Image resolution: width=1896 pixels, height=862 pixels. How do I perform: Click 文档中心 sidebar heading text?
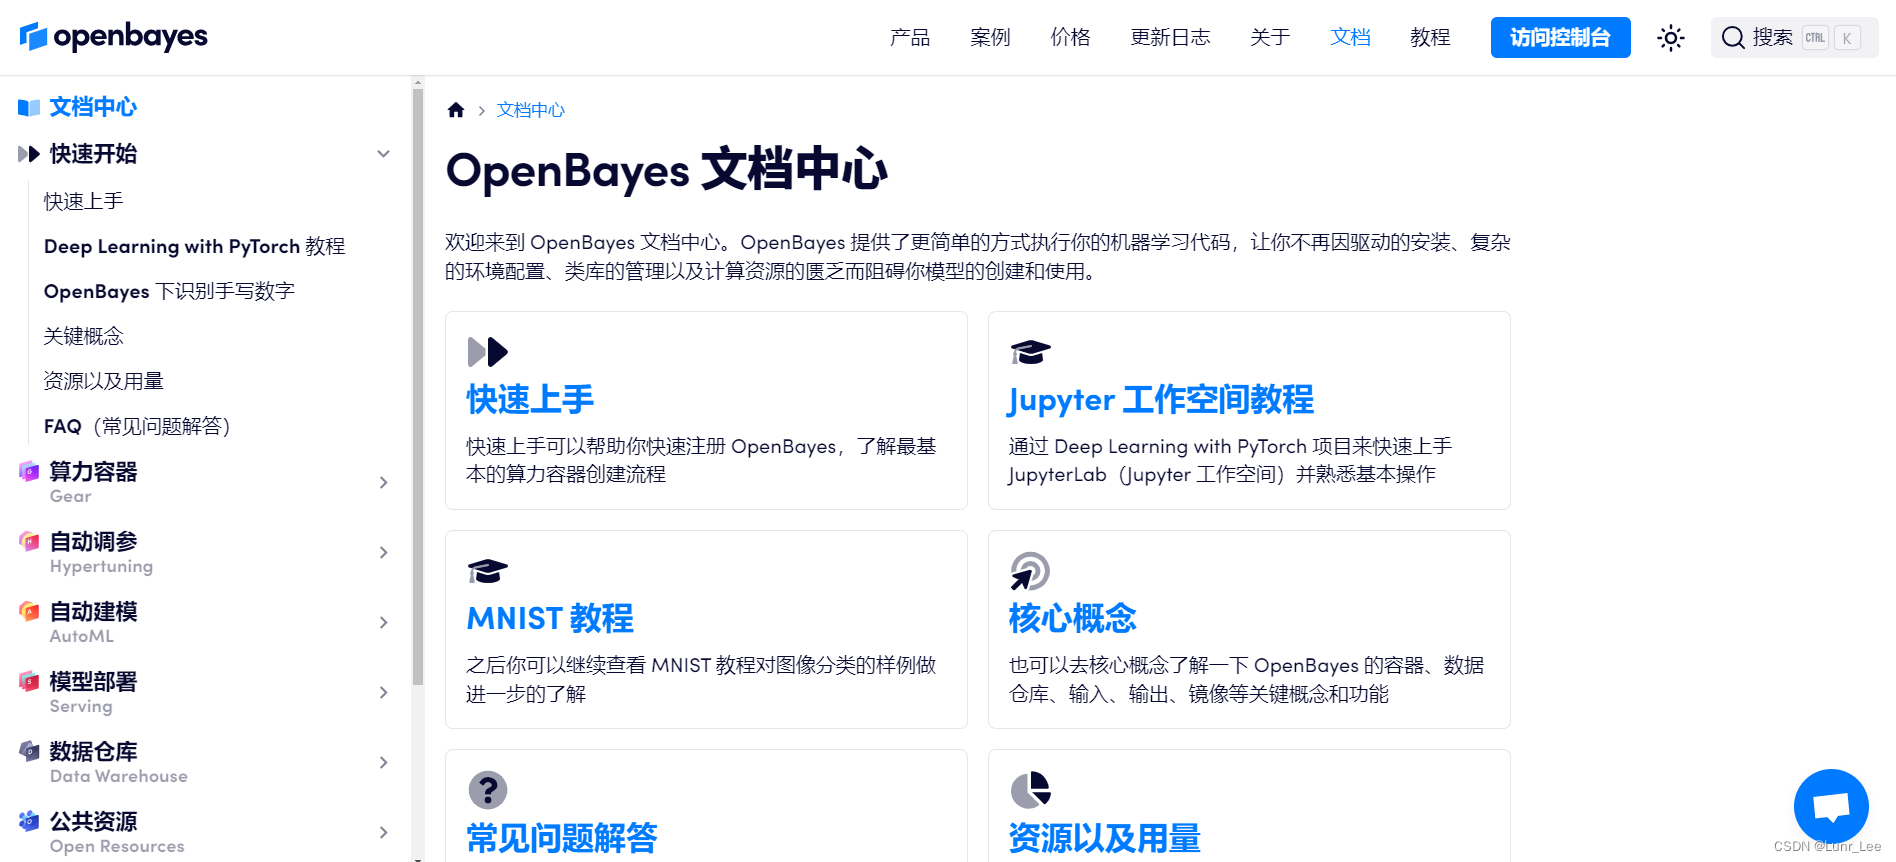(93, 107)
